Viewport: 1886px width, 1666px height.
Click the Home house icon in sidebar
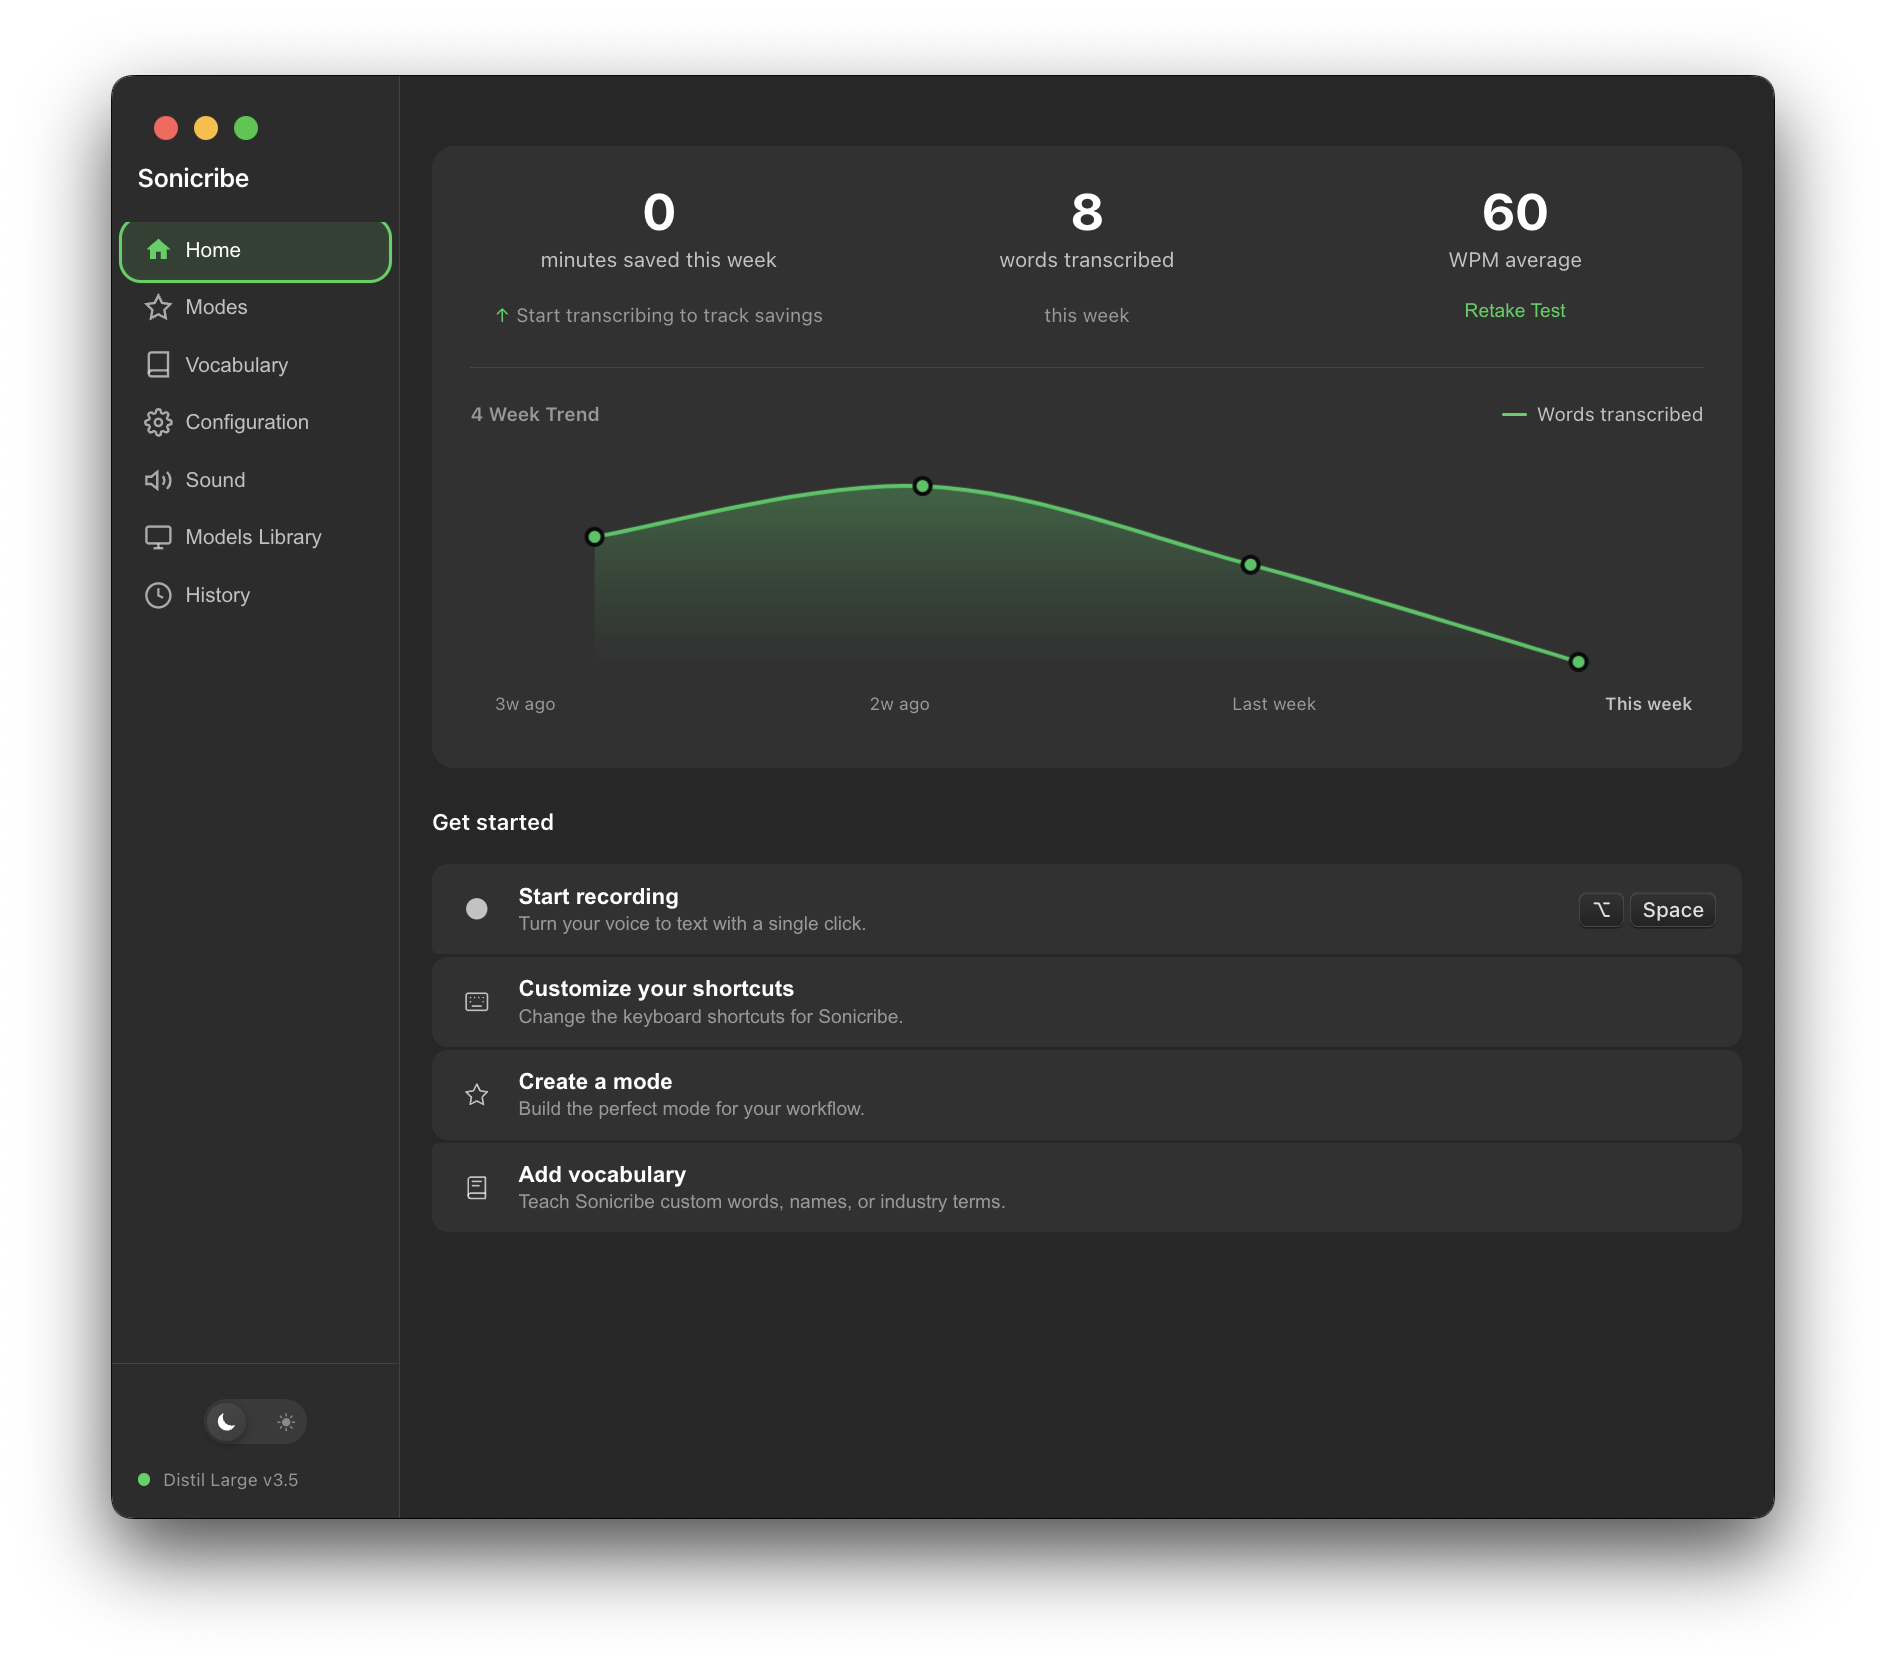158,250
